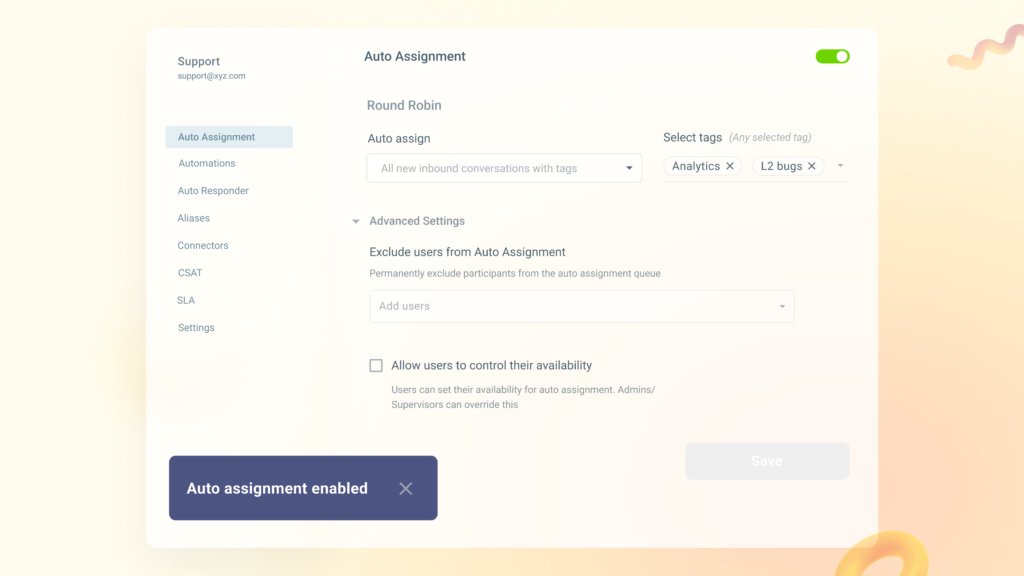Collapse the Advanced Settings section
Viewport: 1024px width, 576px height.
pyautogui.click(x=356, y=221)
